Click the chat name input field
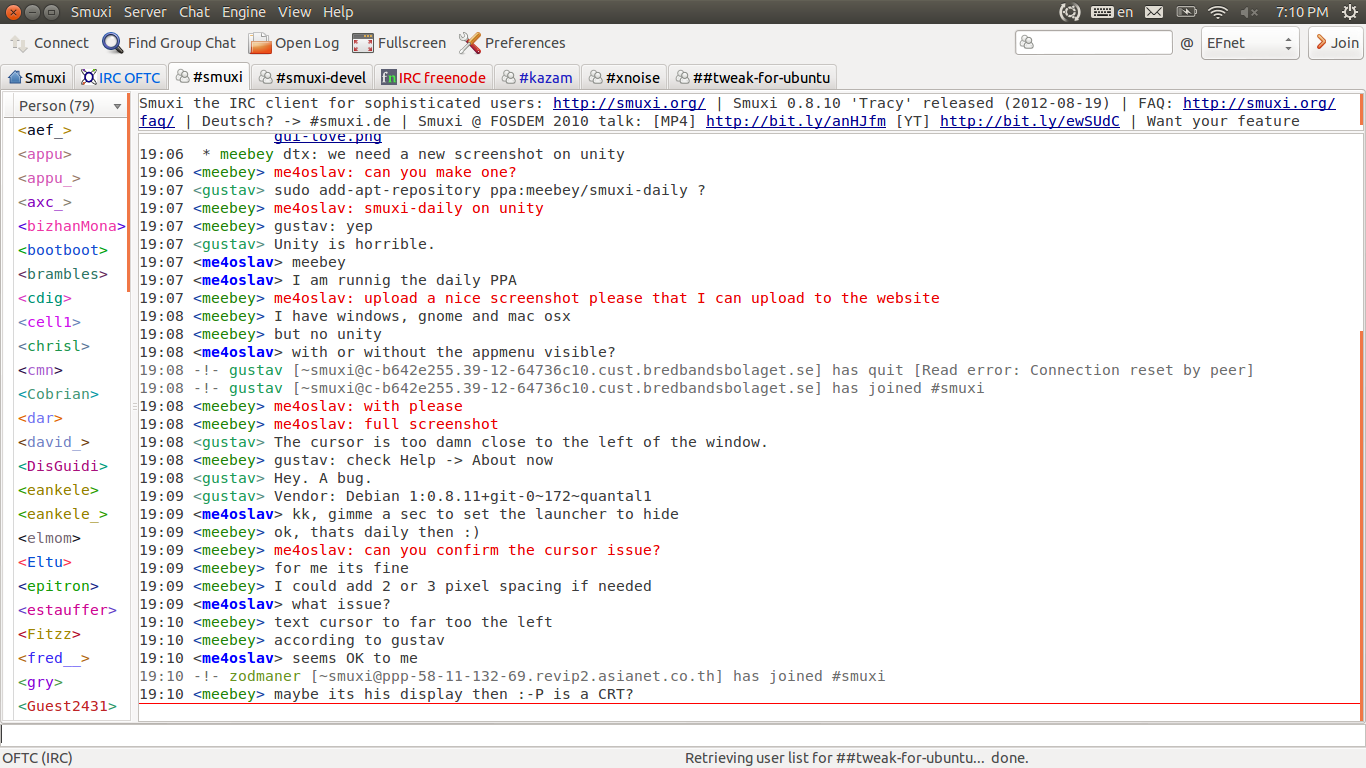The width and height of the screenshot is (1366, 768). 1093,43
